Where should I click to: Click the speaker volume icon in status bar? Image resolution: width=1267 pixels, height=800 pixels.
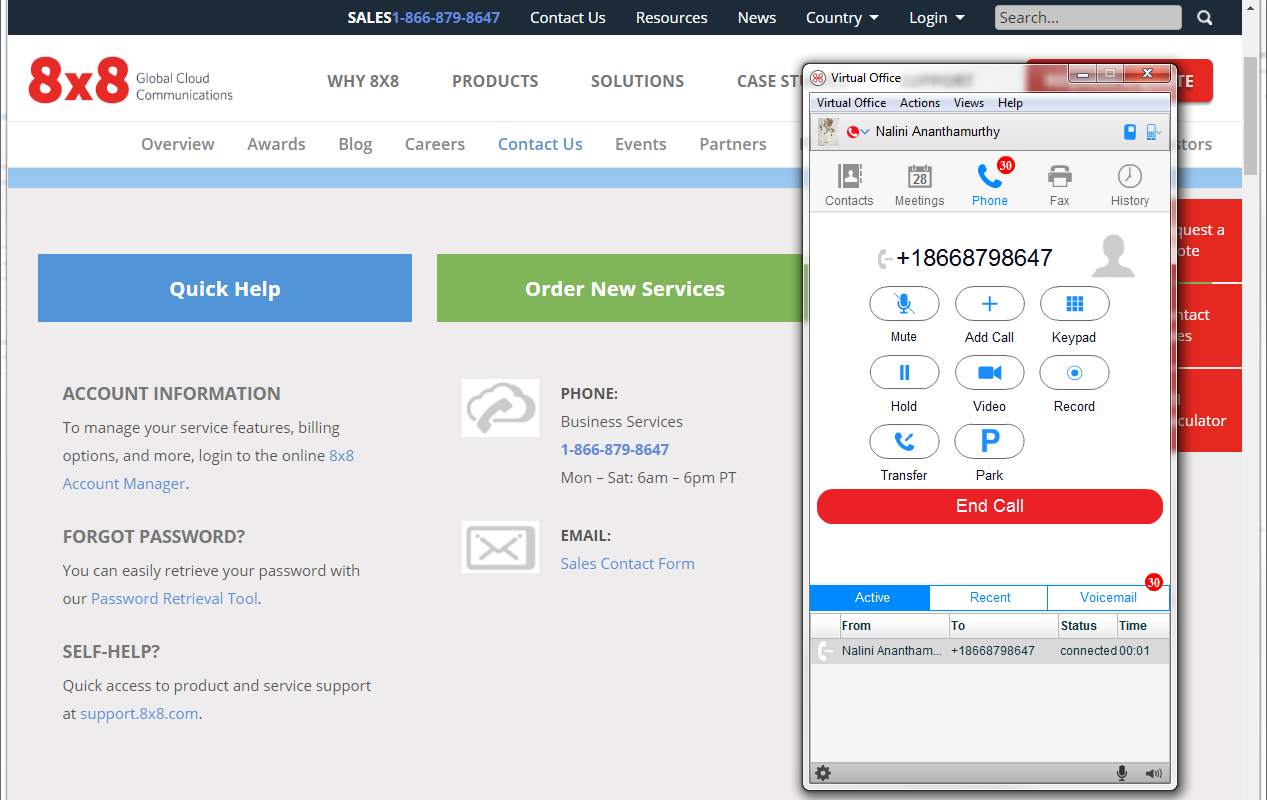point(1154,773)
